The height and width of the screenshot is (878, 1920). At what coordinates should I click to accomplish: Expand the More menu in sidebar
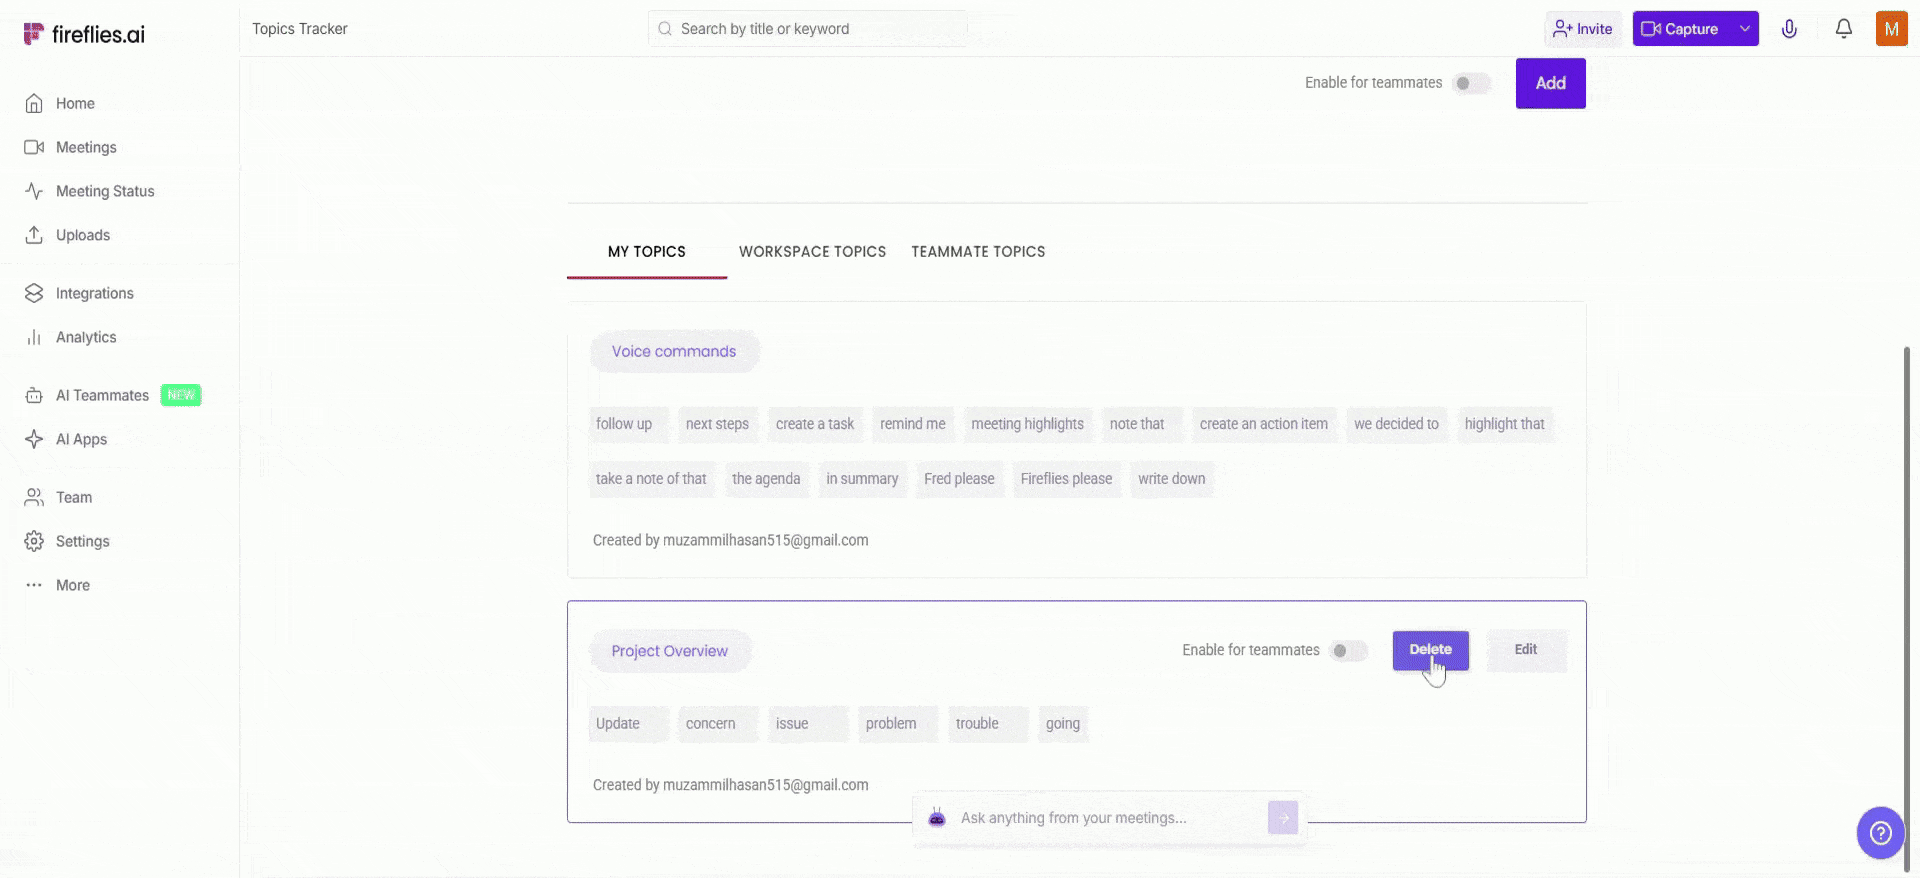(x=72, y=585)
